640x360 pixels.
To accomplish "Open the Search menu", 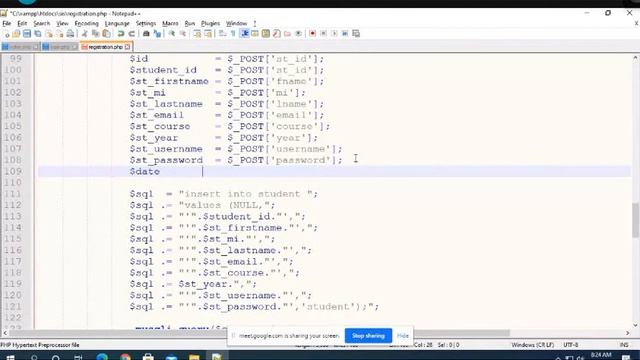I will click(x=42, y=23).
